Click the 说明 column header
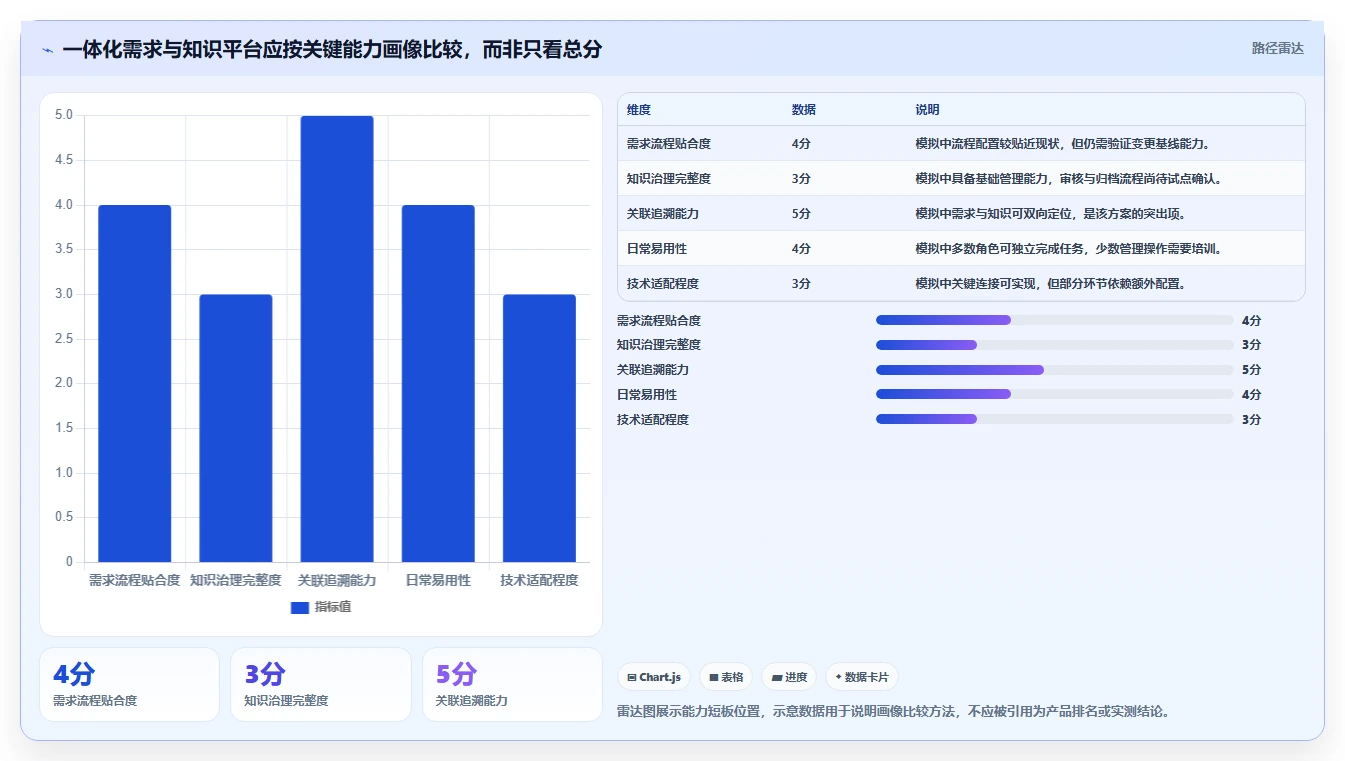The width and height of the screenshot is (1345, 761). 927,110
